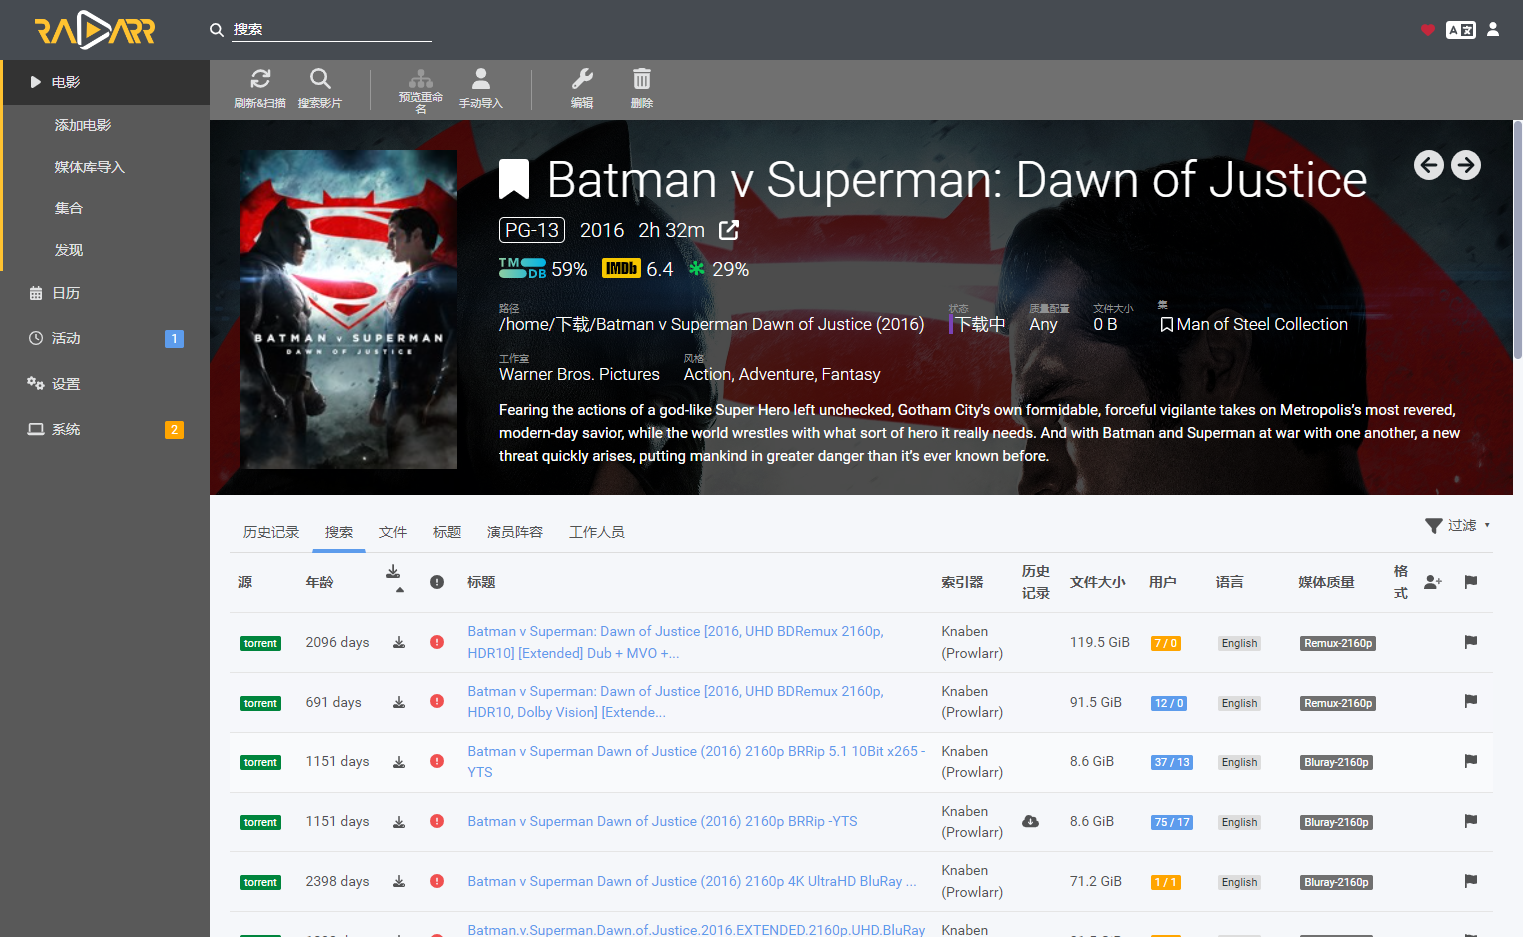Go to previous movie arrow
Viewport: 1523px width, 937px height.
point(1429,165)
